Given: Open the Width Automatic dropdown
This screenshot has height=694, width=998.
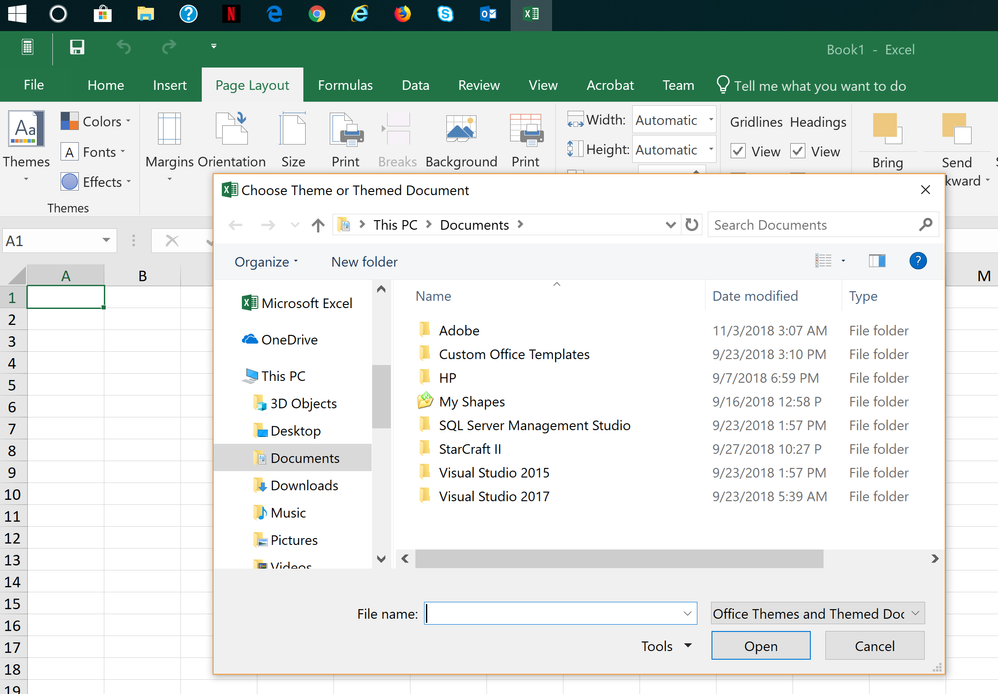Looking at the screenshot, I should 712,119.
